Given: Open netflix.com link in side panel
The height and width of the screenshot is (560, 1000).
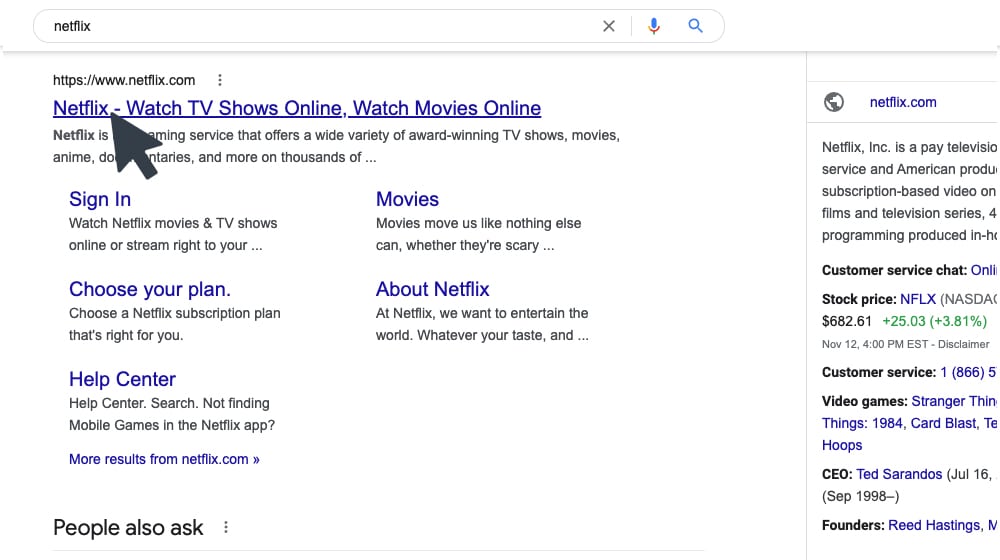Looking at the screenshot, I should click(903, 102).
